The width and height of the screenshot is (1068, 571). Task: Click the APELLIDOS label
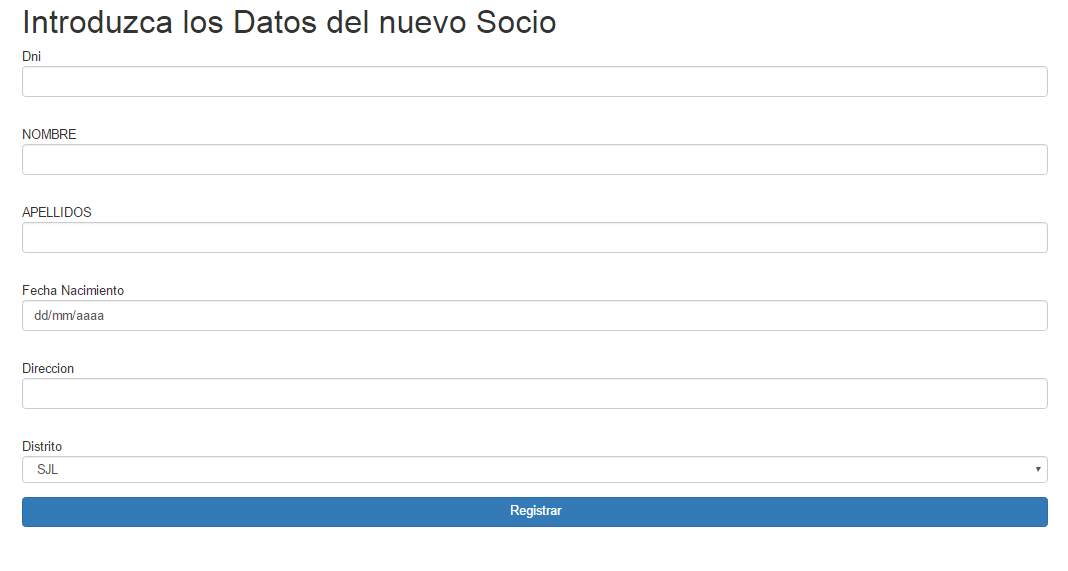coord(57,213)
